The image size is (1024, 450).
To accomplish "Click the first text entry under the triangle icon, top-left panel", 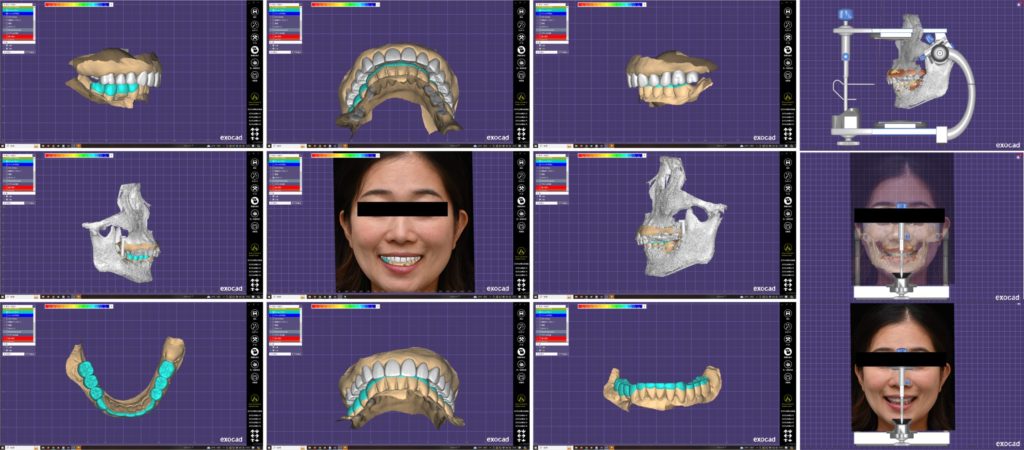I will (x=256, y=108).
